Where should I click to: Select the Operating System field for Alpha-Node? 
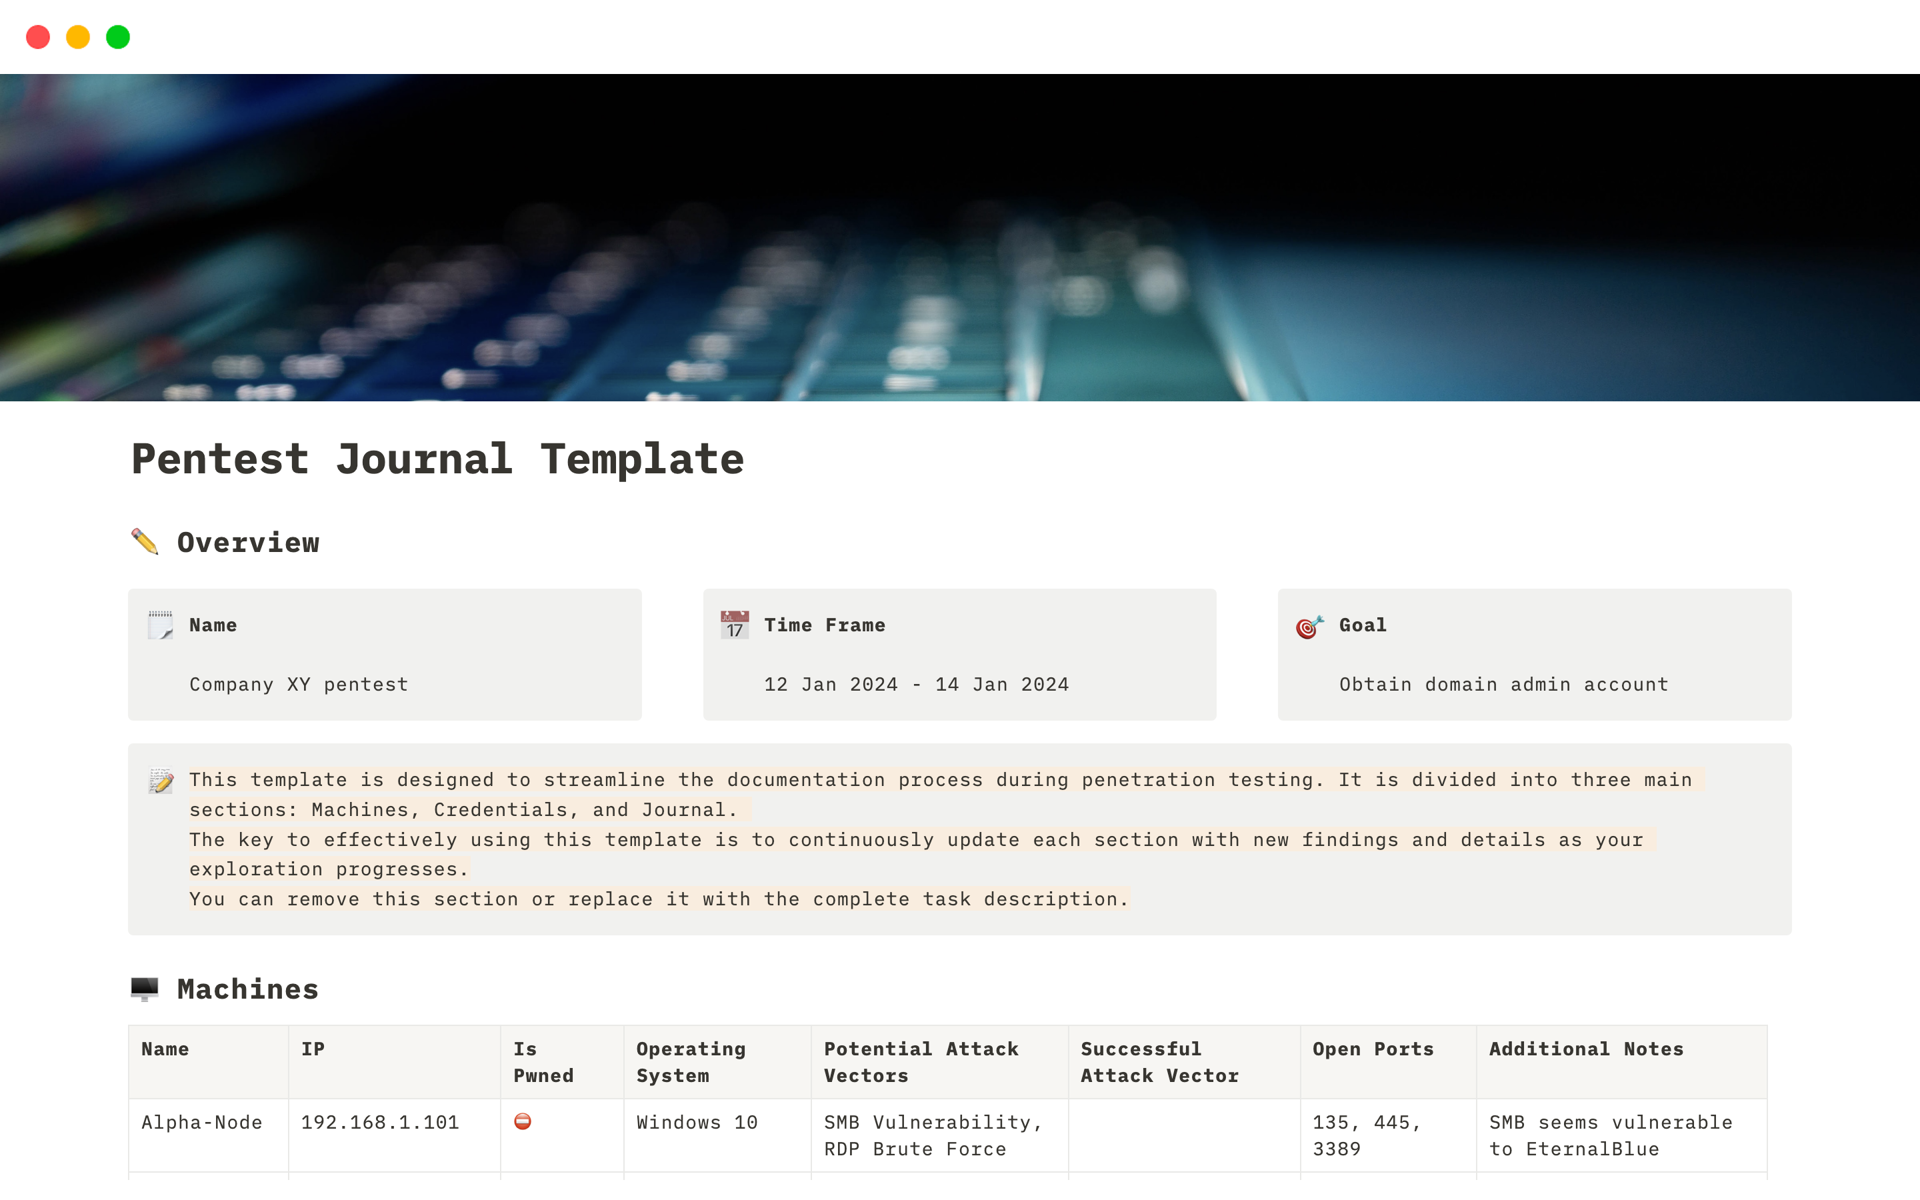click(697, 1121)
